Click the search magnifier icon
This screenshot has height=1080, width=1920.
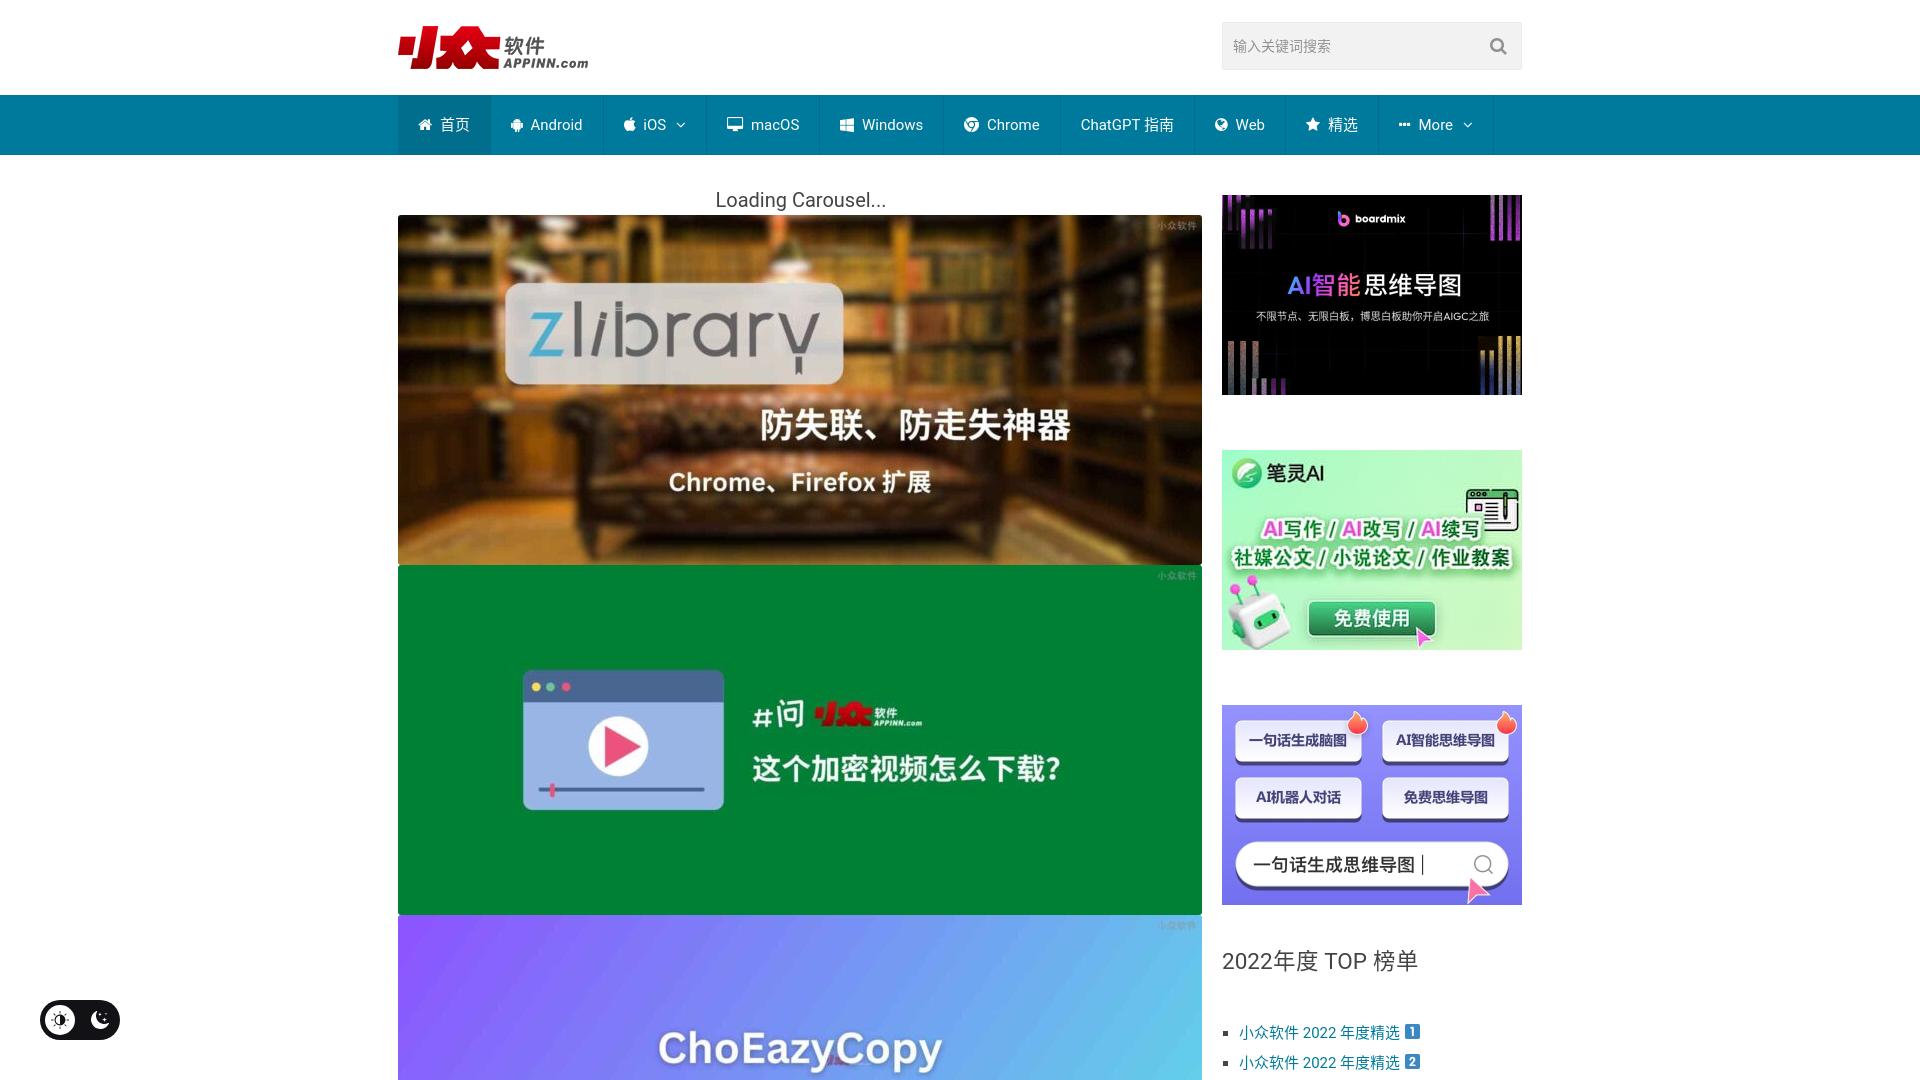pyautogui.click(x=1497, y=46)
